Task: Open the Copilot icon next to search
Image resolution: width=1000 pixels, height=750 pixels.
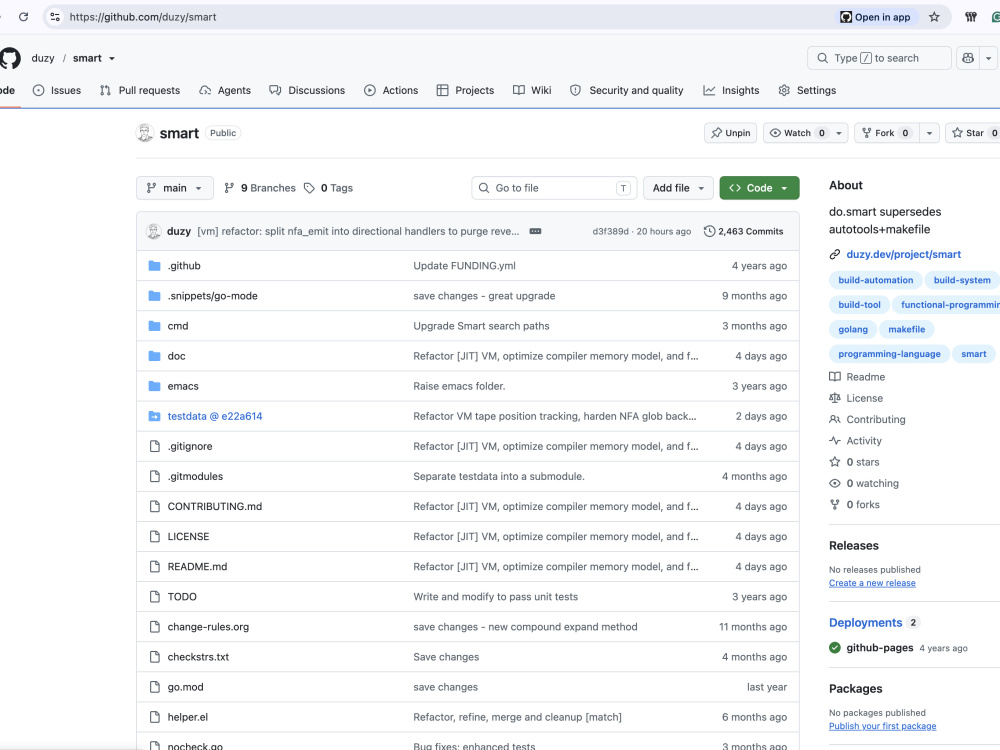Action: 968,58
